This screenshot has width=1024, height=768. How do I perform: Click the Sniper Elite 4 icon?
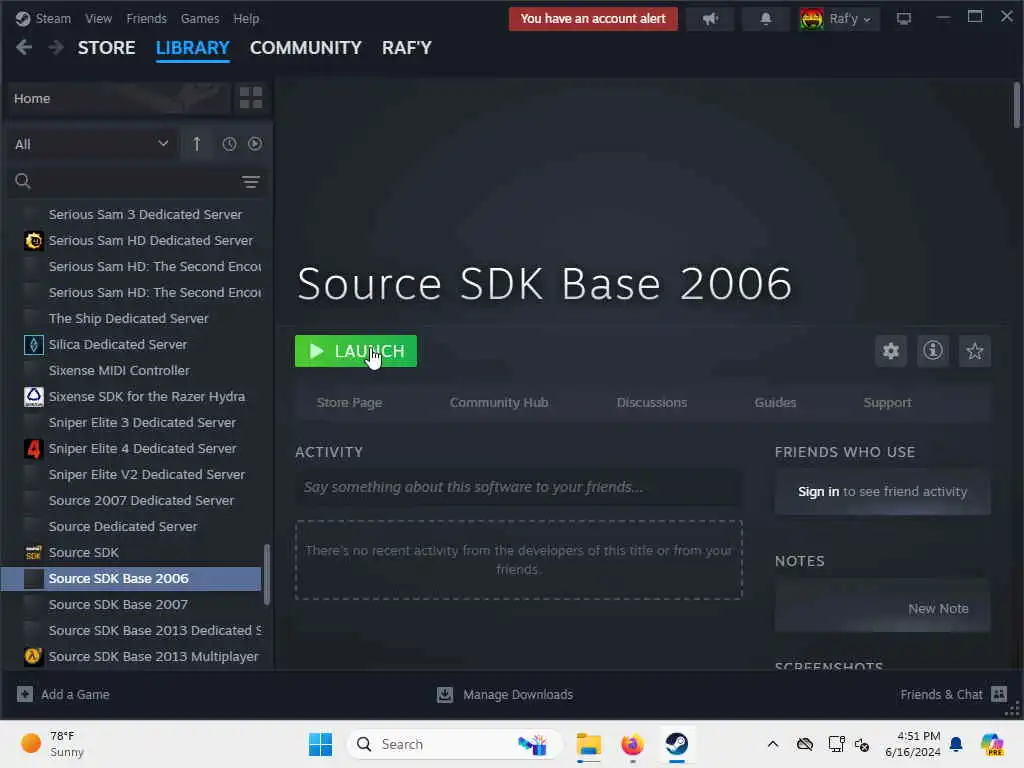coord(33,449)
